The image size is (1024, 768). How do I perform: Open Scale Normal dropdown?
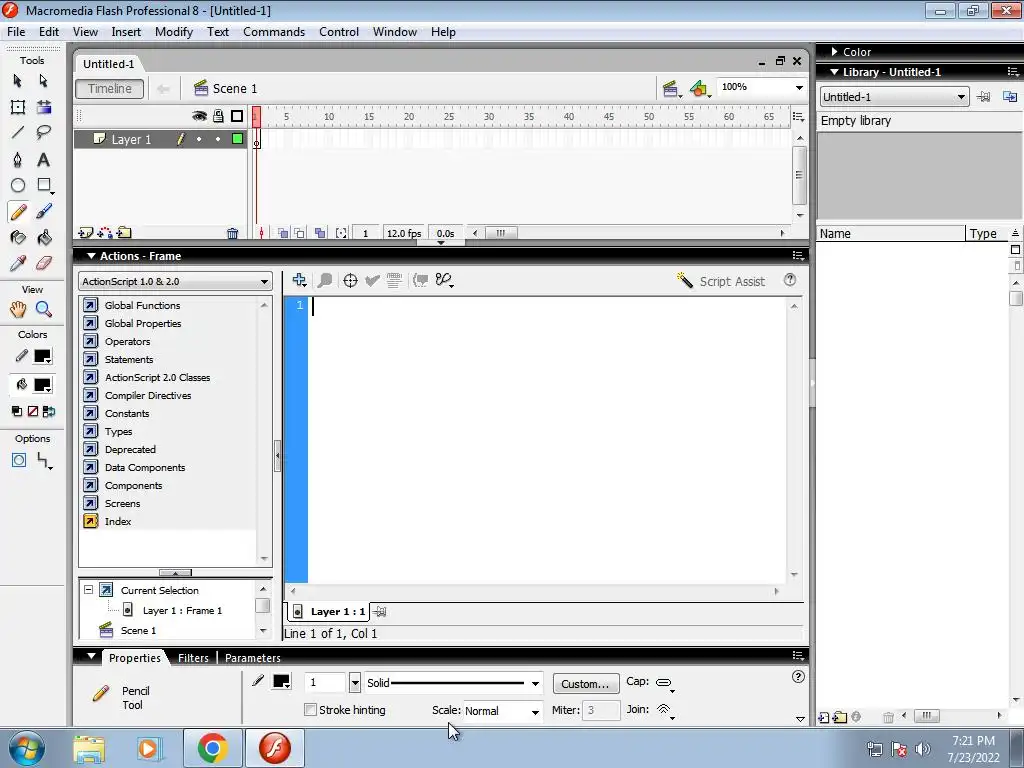tap(502, 711)
